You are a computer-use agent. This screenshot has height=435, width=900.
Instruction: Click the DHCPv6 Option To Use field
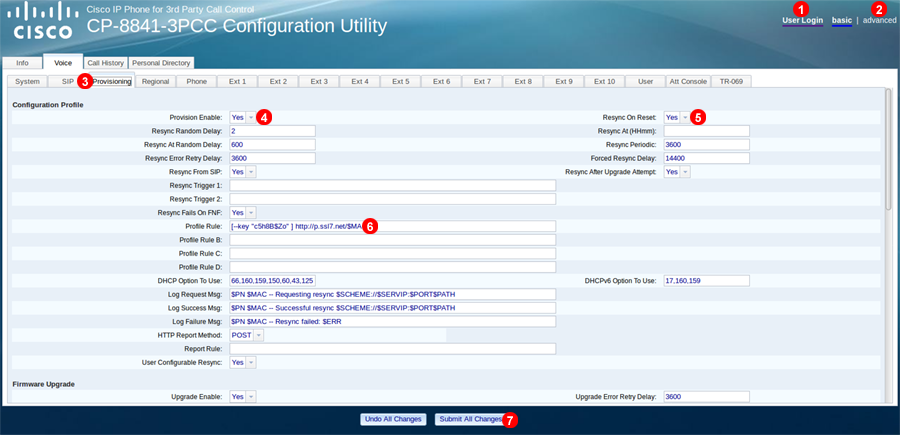[707, 281]
